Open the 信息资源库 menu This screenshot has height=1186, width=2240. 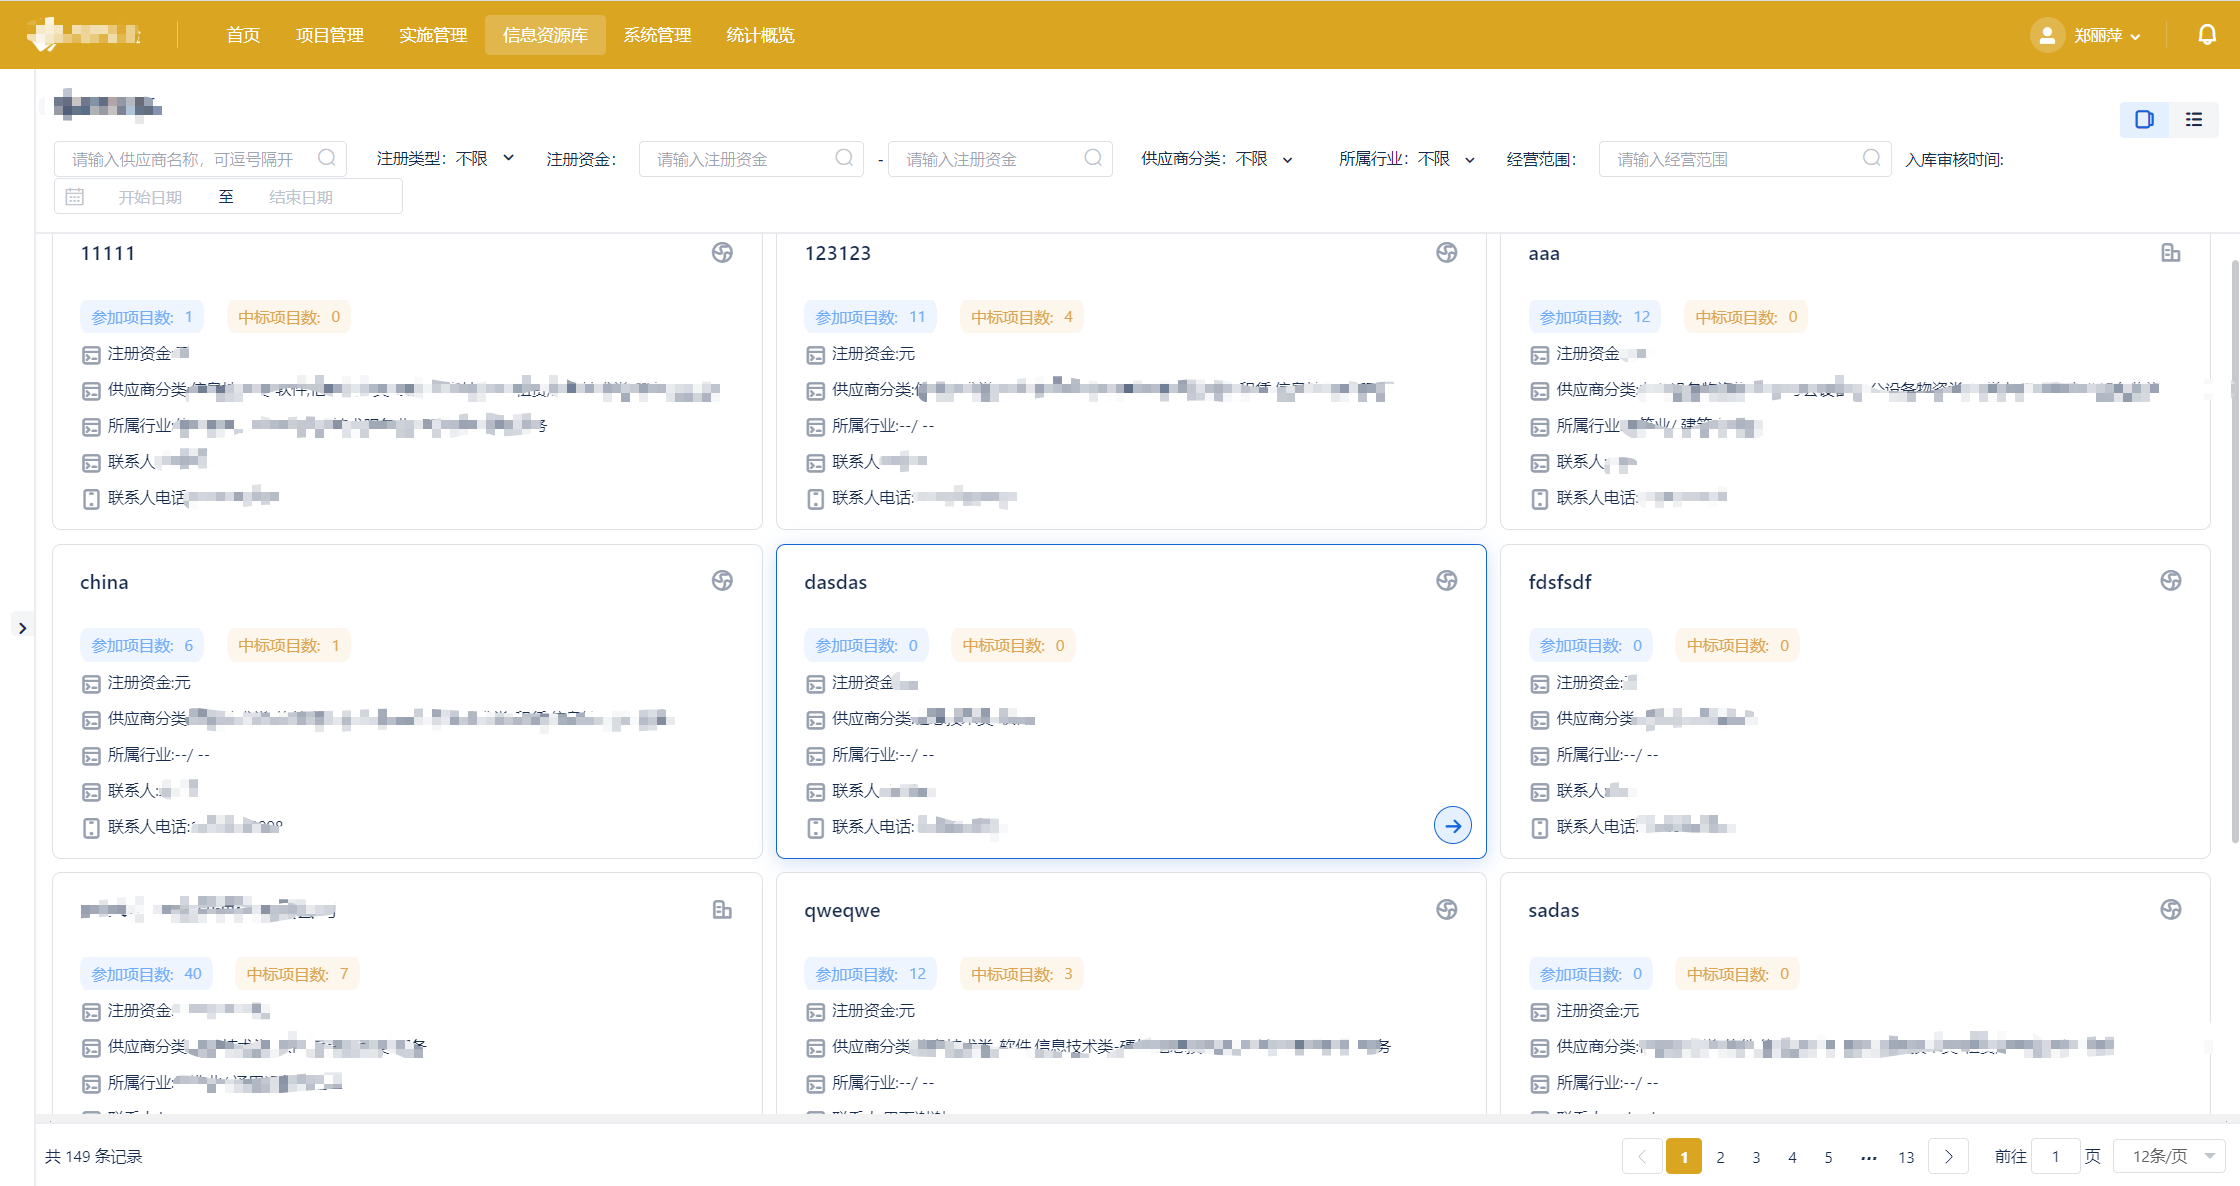pos(545,35)
